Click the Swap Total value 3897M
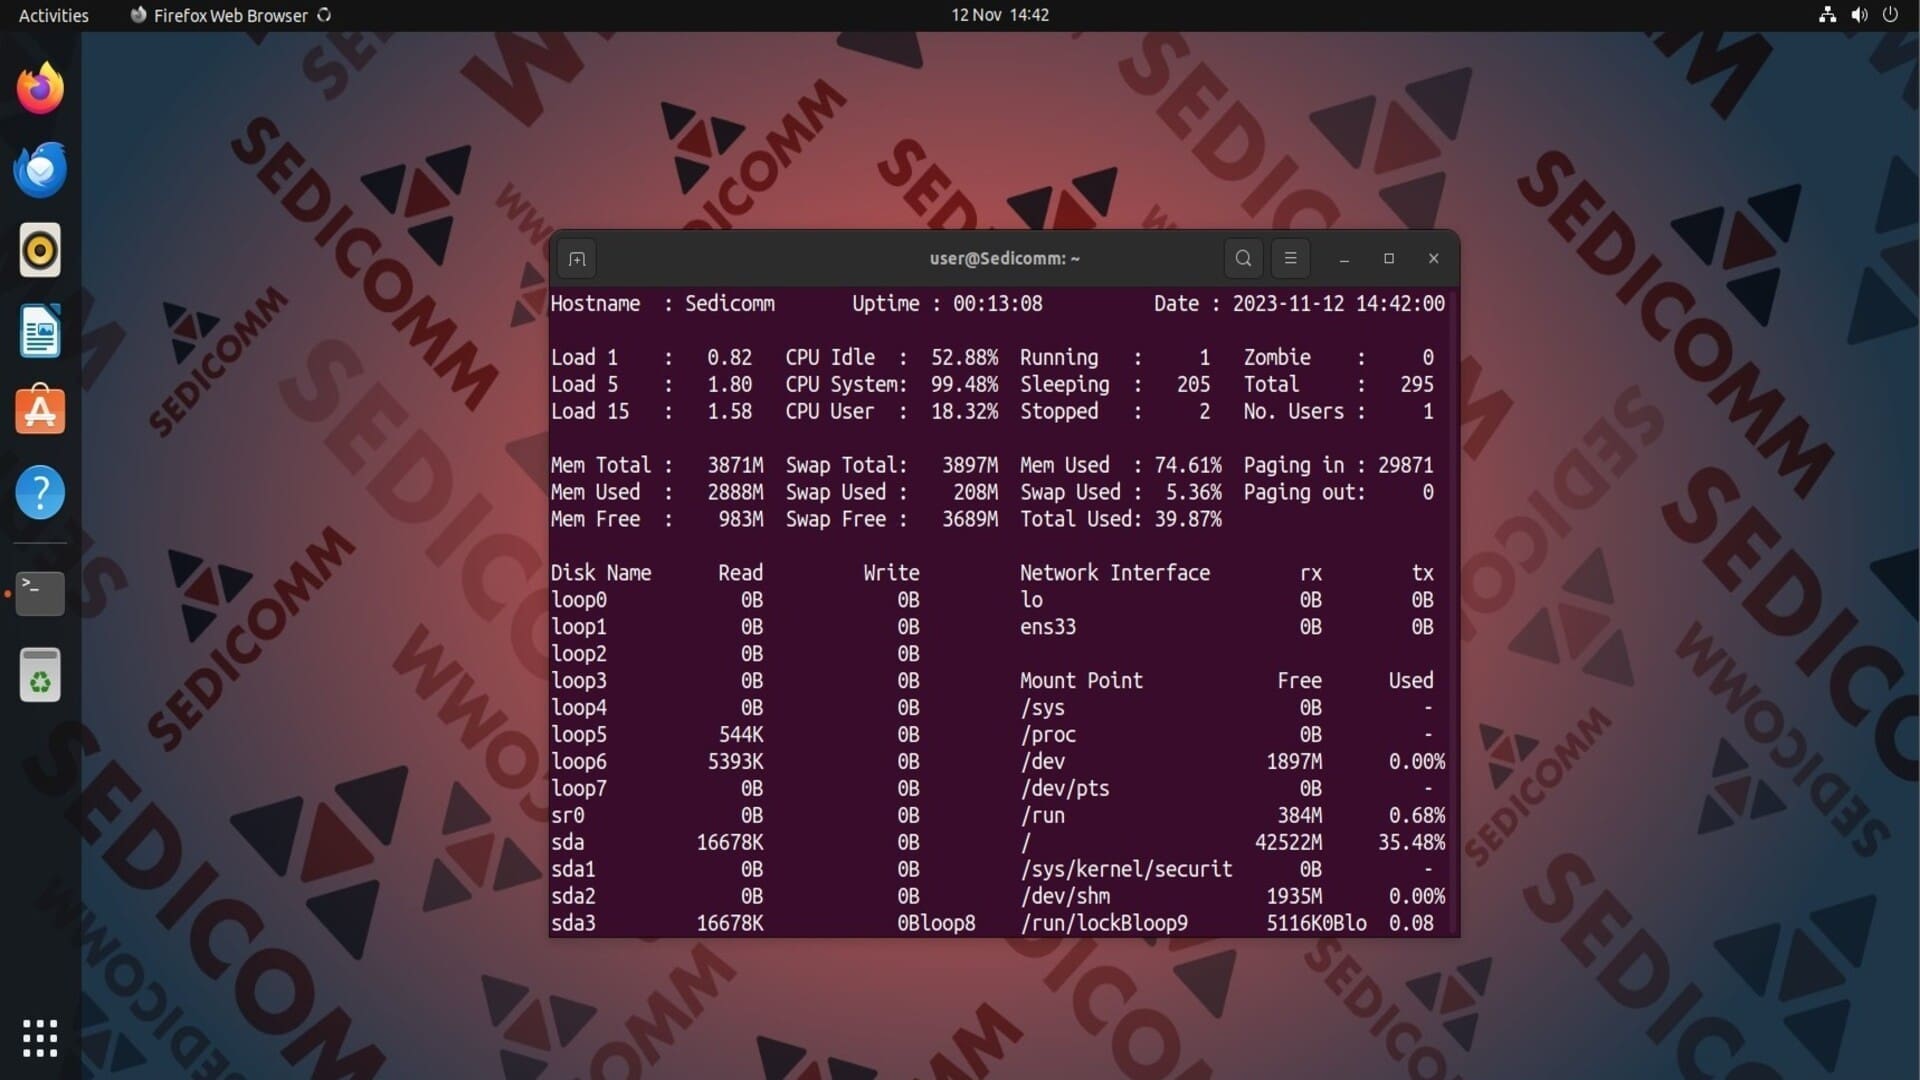This screenshot has height=1080, width=1920. 970,465
